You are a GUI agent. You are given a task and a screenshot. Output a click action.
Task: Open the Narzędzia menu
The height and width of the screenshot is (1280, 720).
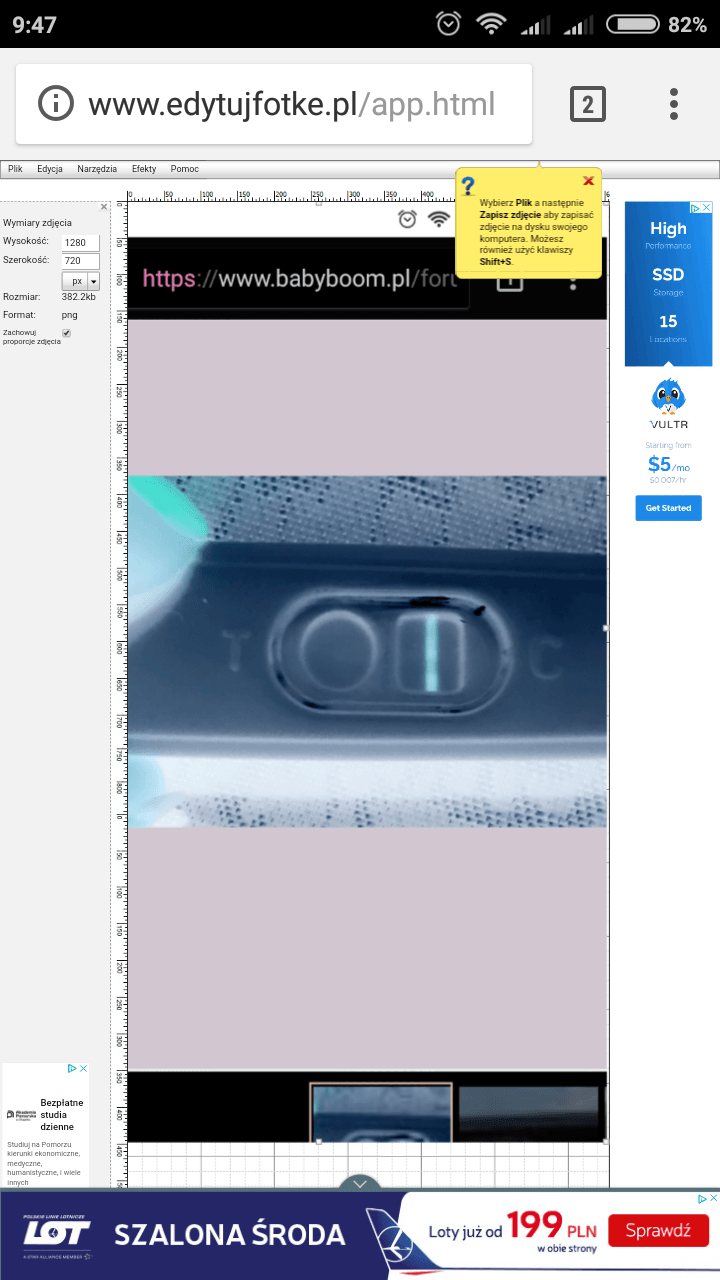tap(97, 169)
